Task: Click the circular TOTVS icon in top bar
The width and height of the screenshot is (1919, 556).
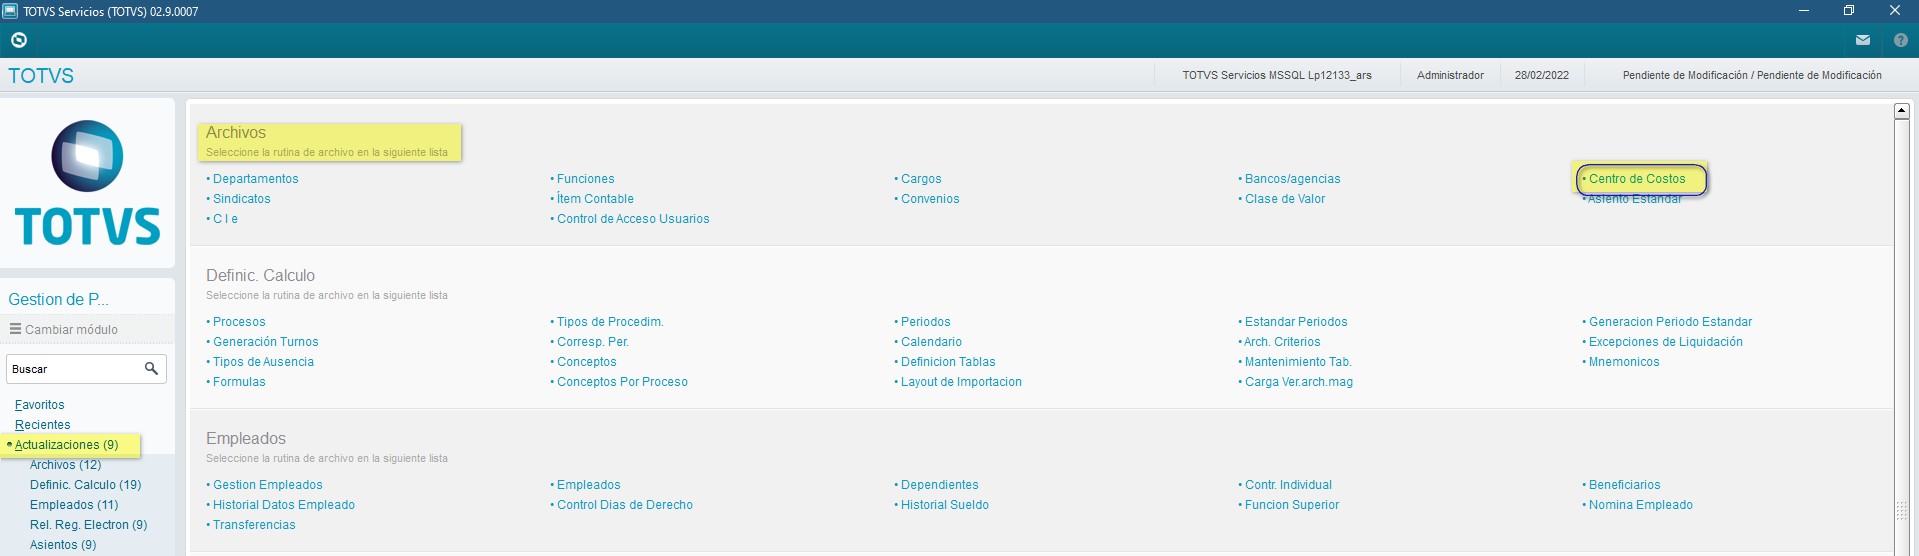Action: (x=18, y=40)
